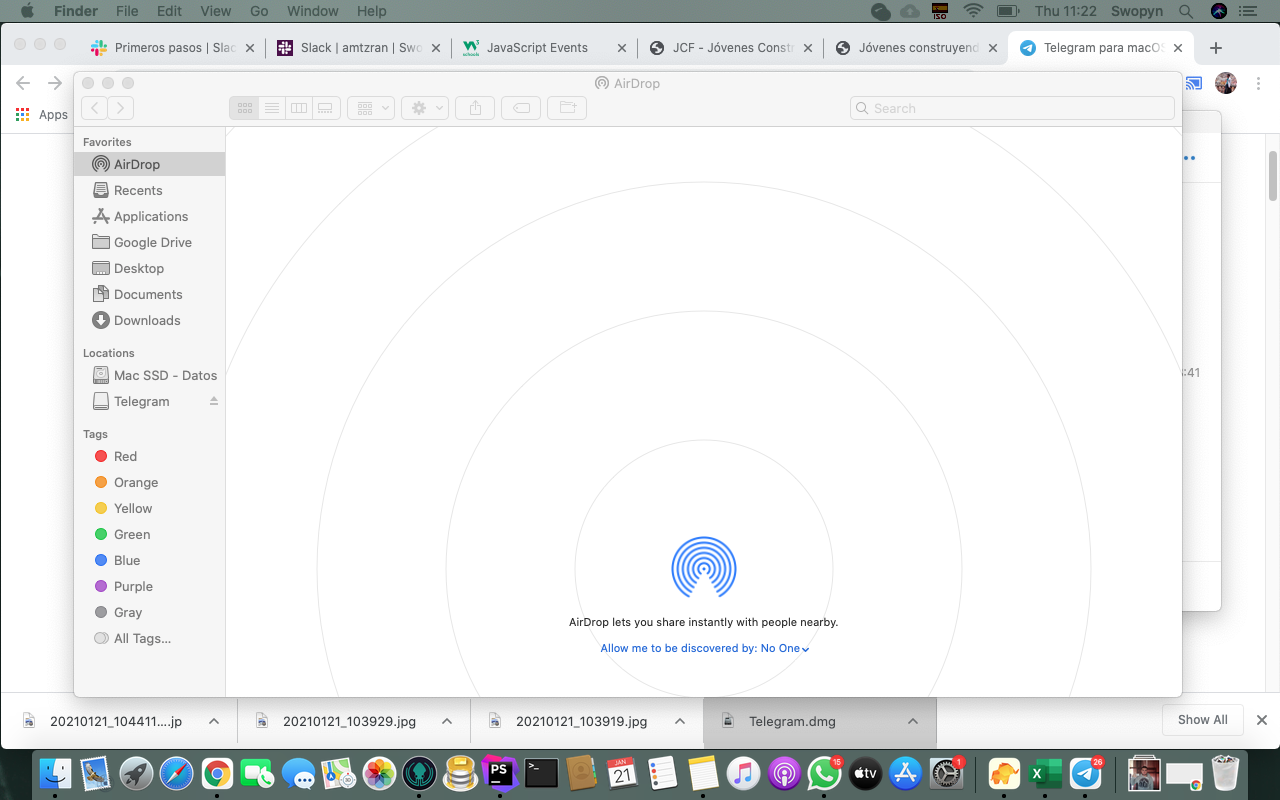Click the Share icon in Finder toolbar
Image resolution: width=1280 pixels, height=800 pixels.
475,108
